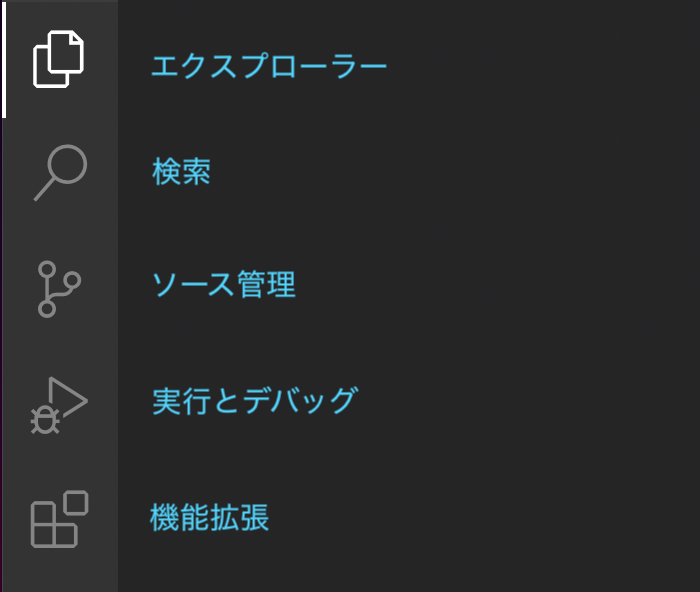Choose the blue text reading 検索
Image resolution: width=700 pixels, height=592 pixels.
tap(181, 171)
